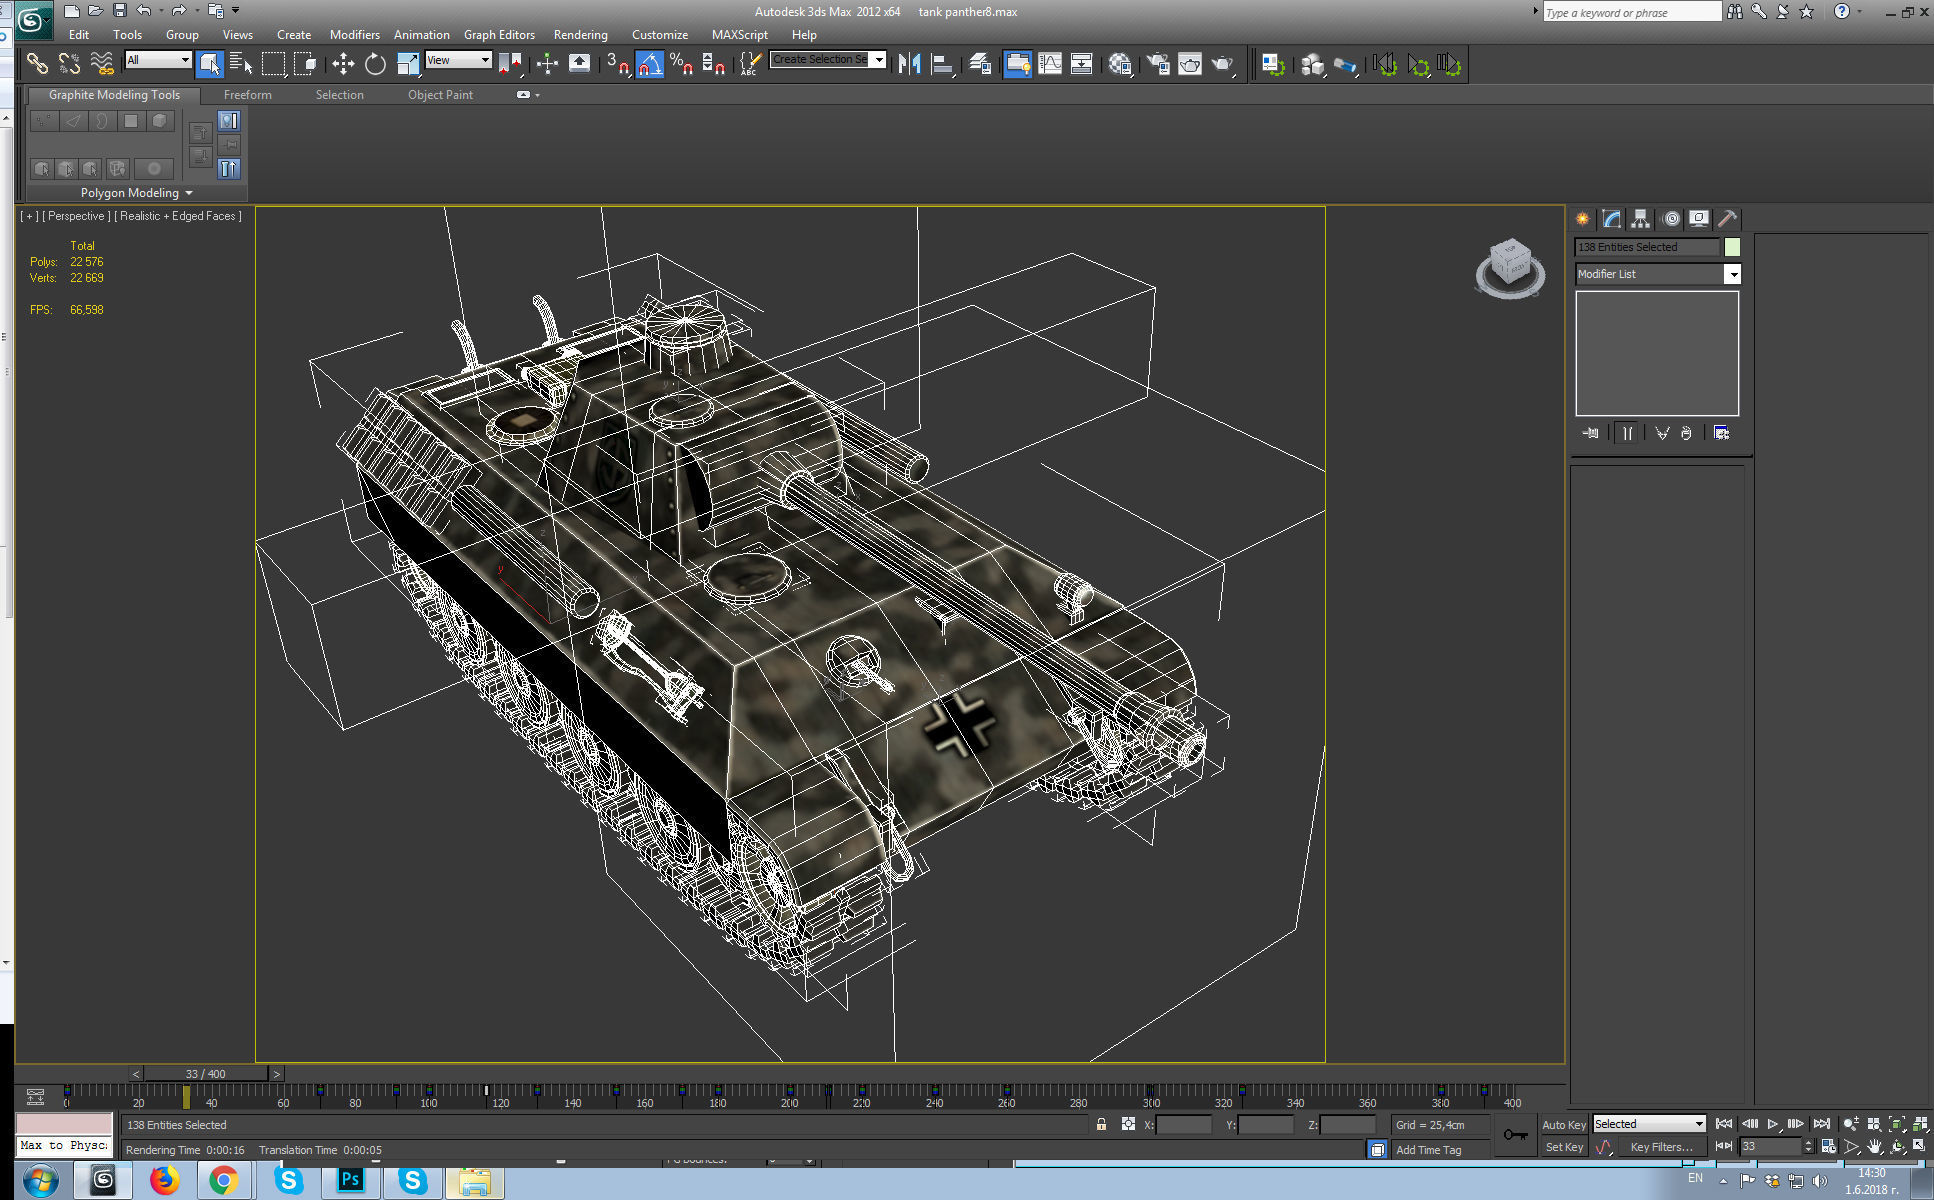The image size is (1934, 1200).
Task: Expand the Modifier List dropdown
Action: point(1732,274)
